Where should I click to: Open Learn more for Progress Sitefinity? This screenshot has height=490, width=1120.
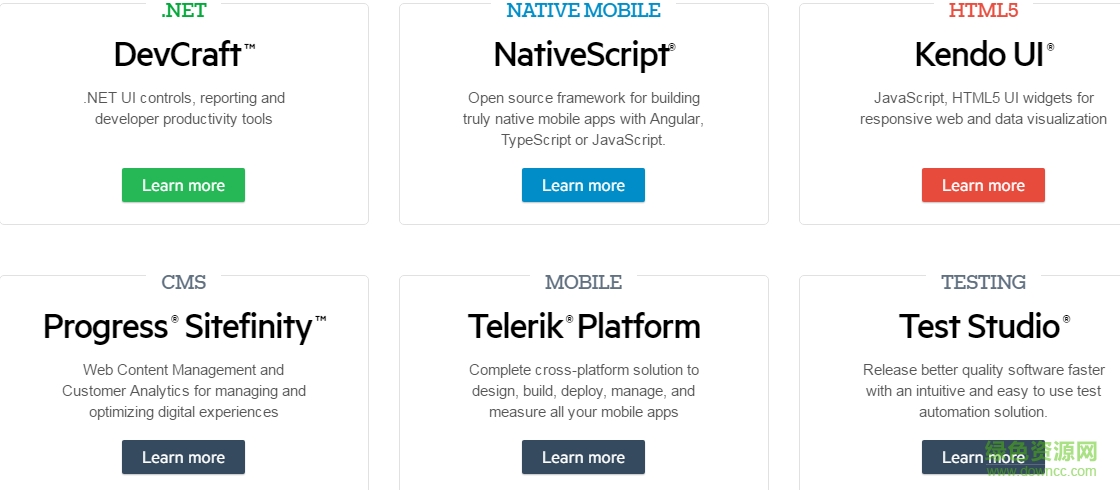[x=183, y=457]
